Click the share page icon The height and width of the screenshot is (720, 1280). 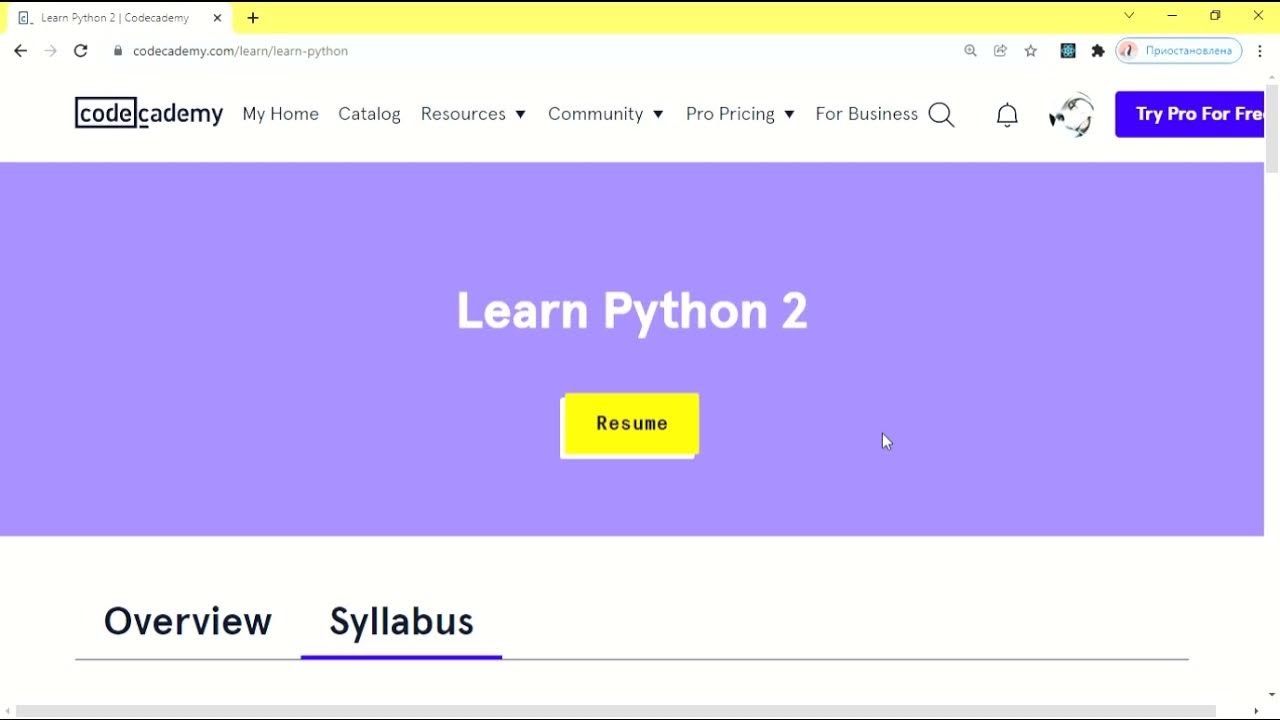coord(1000,51)
